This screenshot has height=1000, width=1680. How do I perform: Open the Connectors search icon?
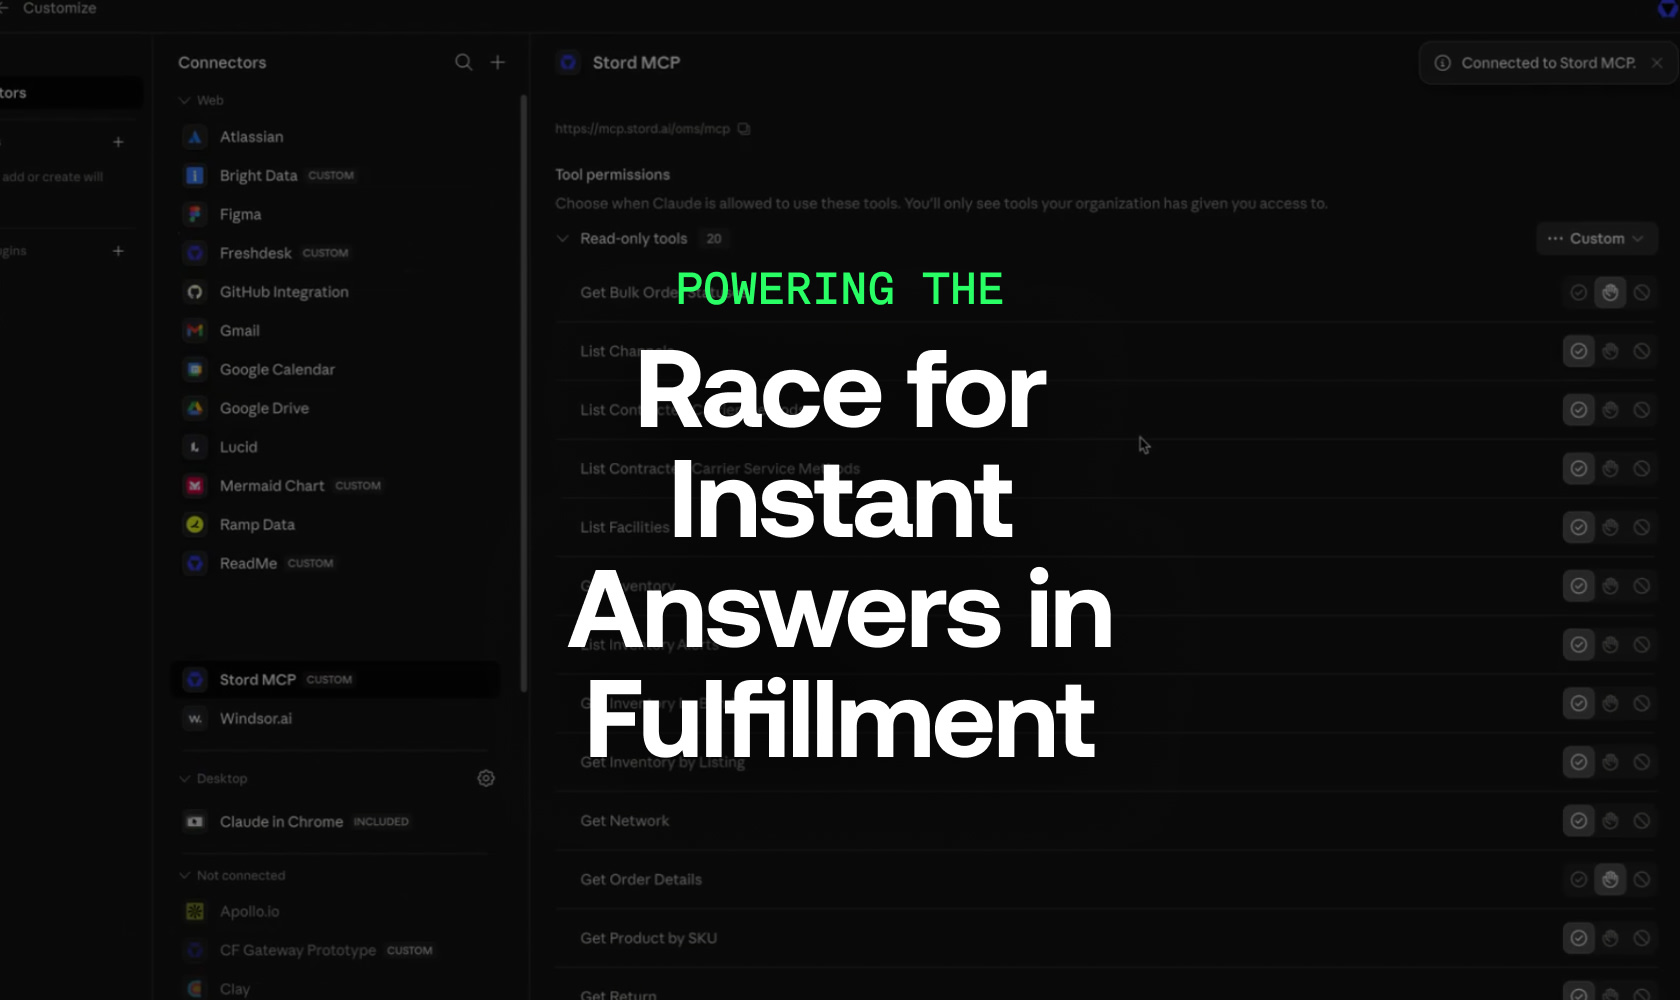[463, 62]
